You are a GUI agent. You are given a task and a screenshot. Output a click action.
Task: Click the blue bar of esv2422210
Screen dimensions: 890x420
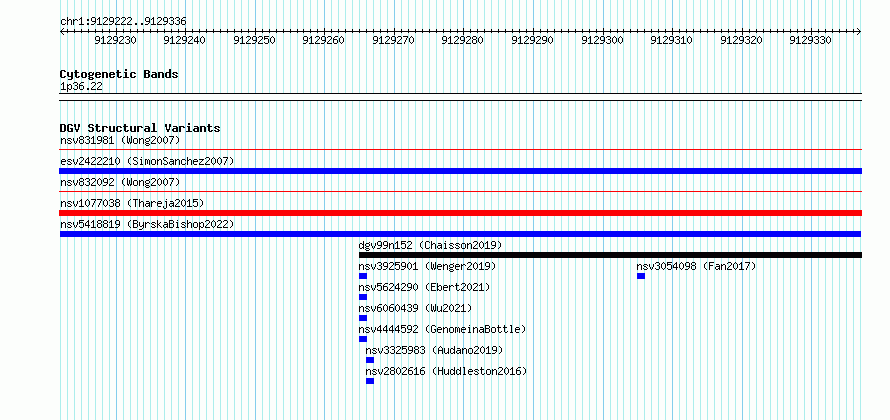pyautogui.click(x=461, y=171)
